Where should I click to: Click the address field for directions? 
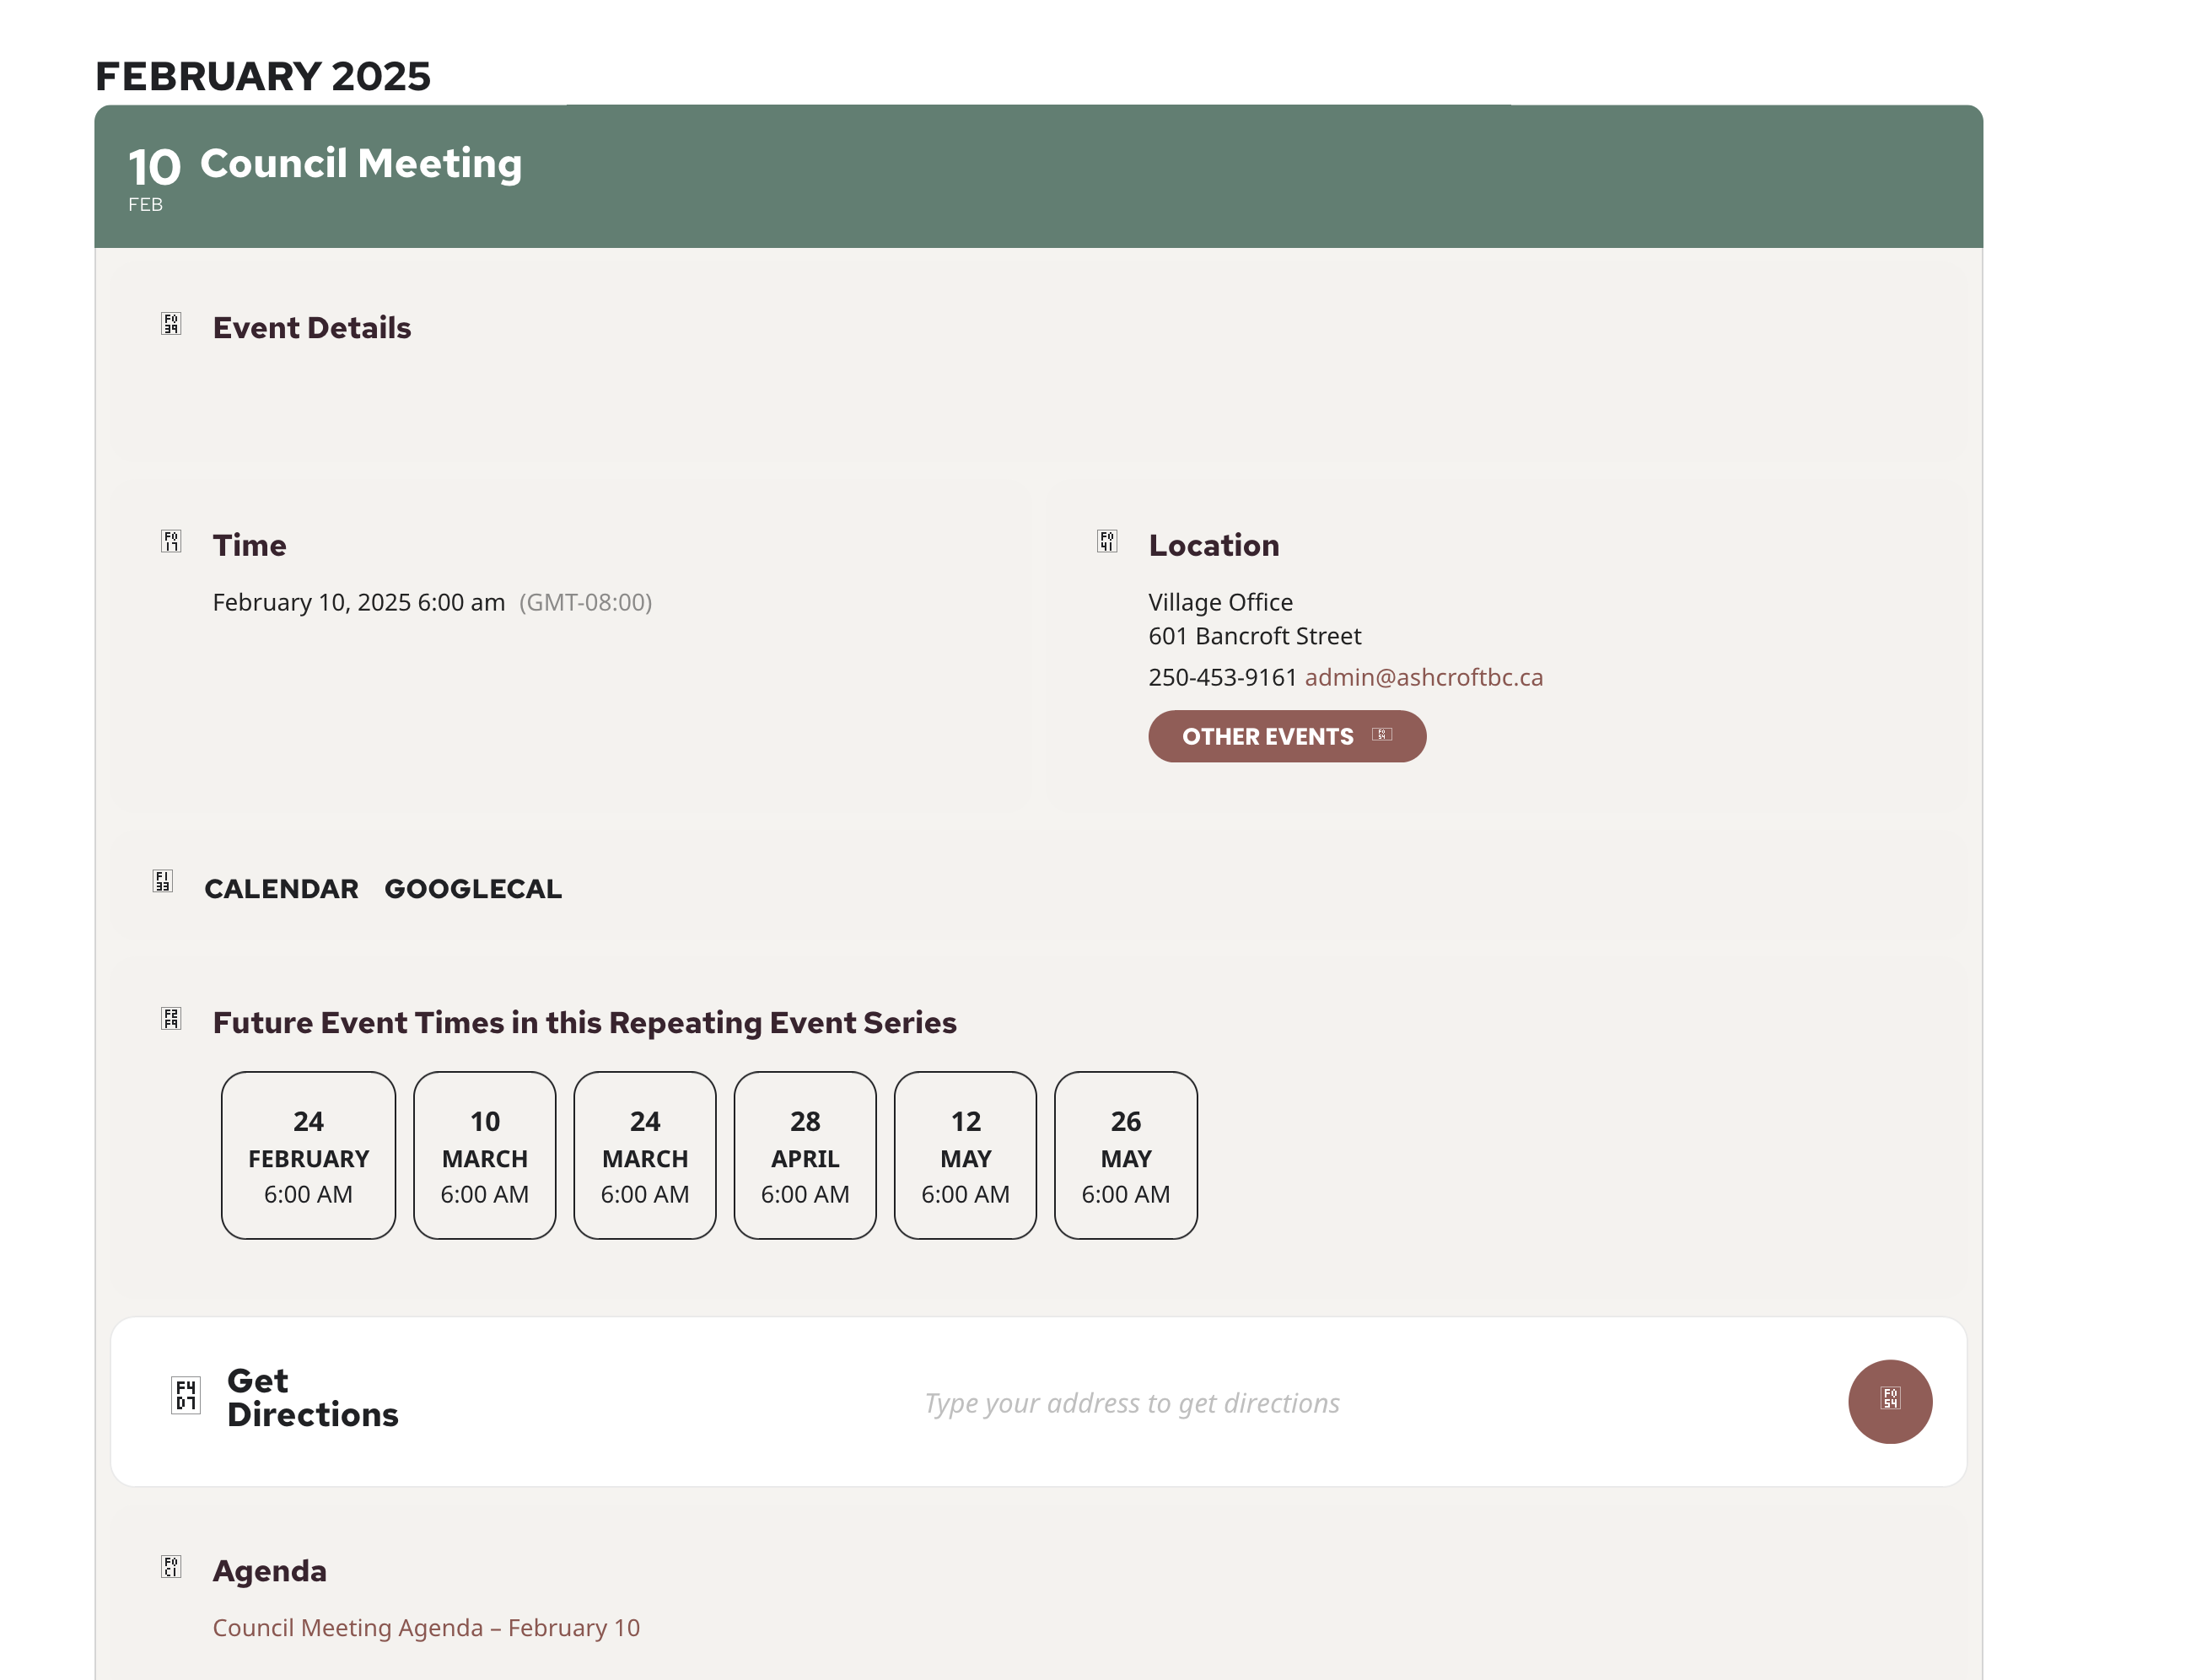(x=1131, y=1402)
